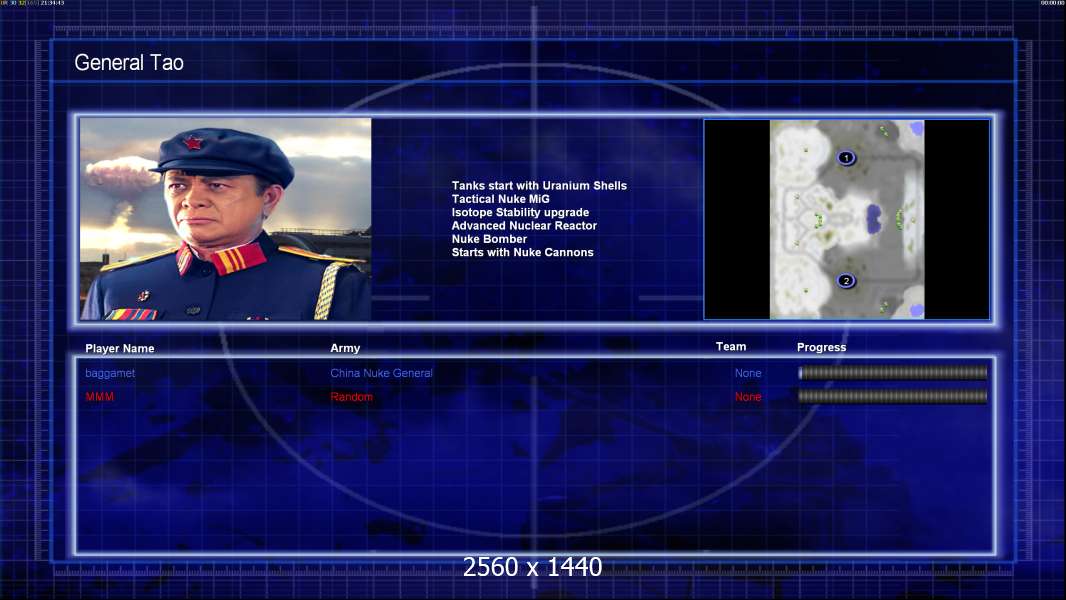Click start position 2 marker on minimap
The height and width of the screenshot is (600, 1066).
click(x=846, y=281)
